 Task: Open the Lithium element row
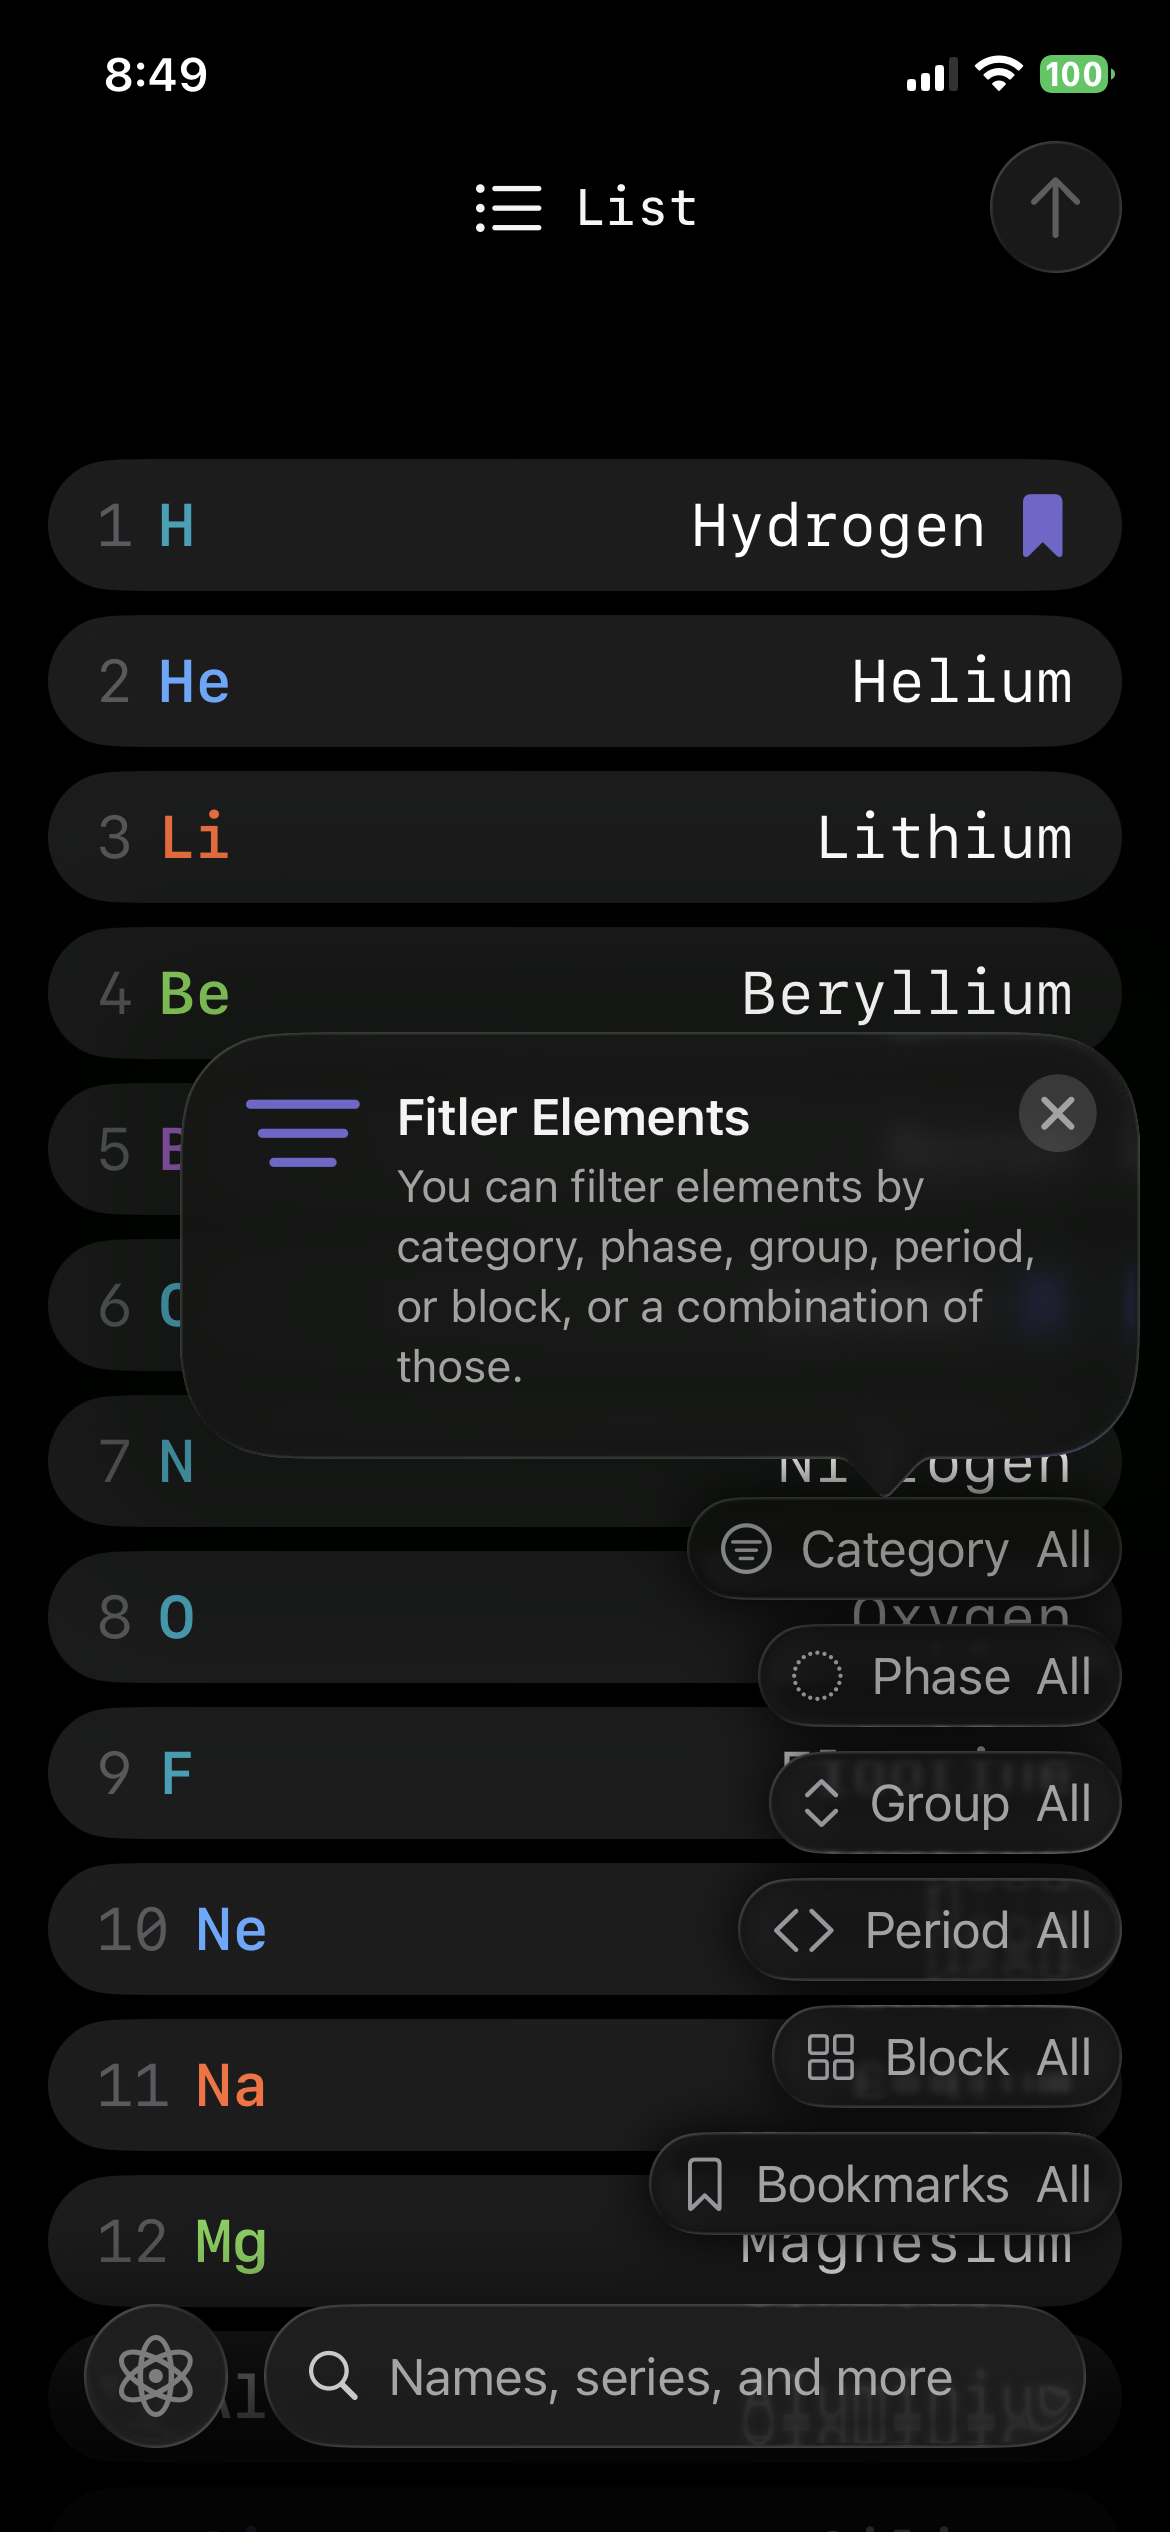pos(585,837)
